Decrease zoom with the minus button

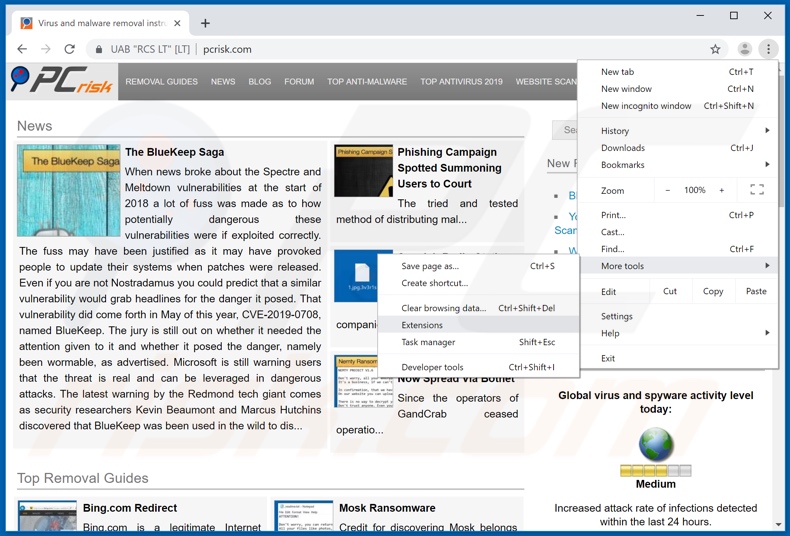pyautogui.click(x=668, y=190)
